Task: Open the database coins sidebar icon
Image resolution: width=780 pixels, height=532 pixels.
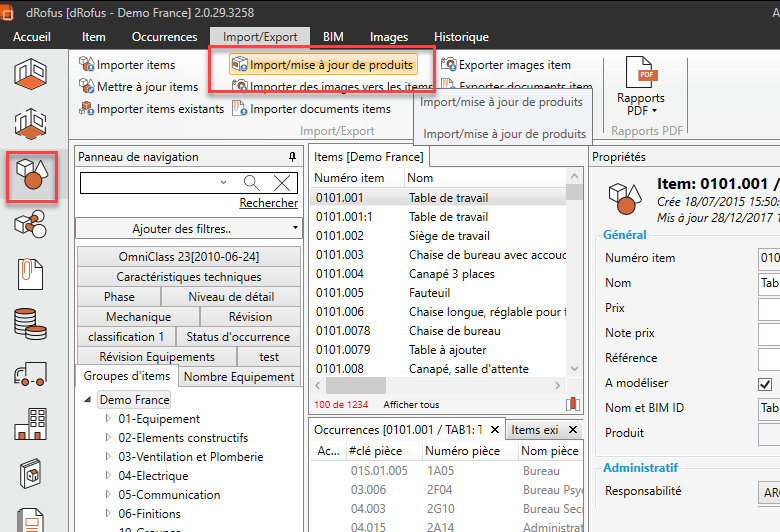Action: pyautogui.click(x=32, y=323)
